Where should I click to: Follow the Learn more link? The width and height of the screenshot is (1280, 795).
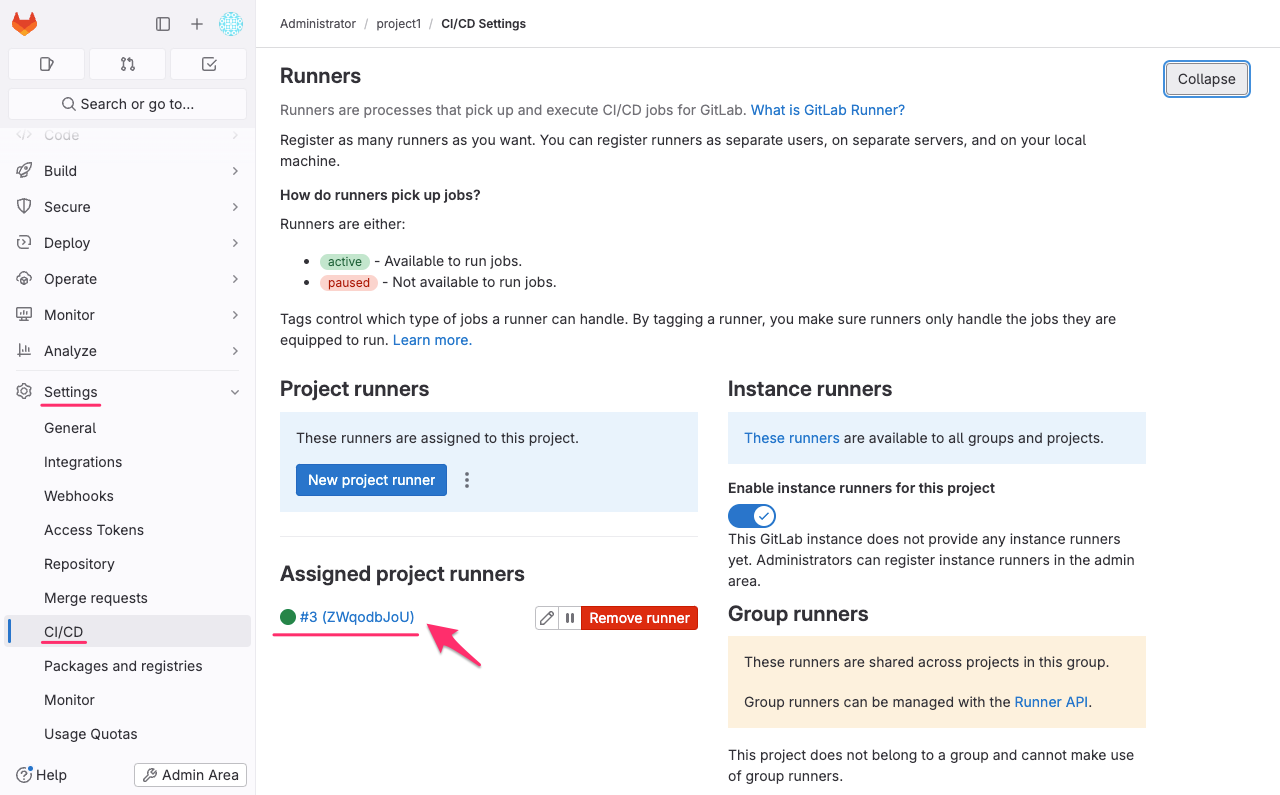pos(432,340)
